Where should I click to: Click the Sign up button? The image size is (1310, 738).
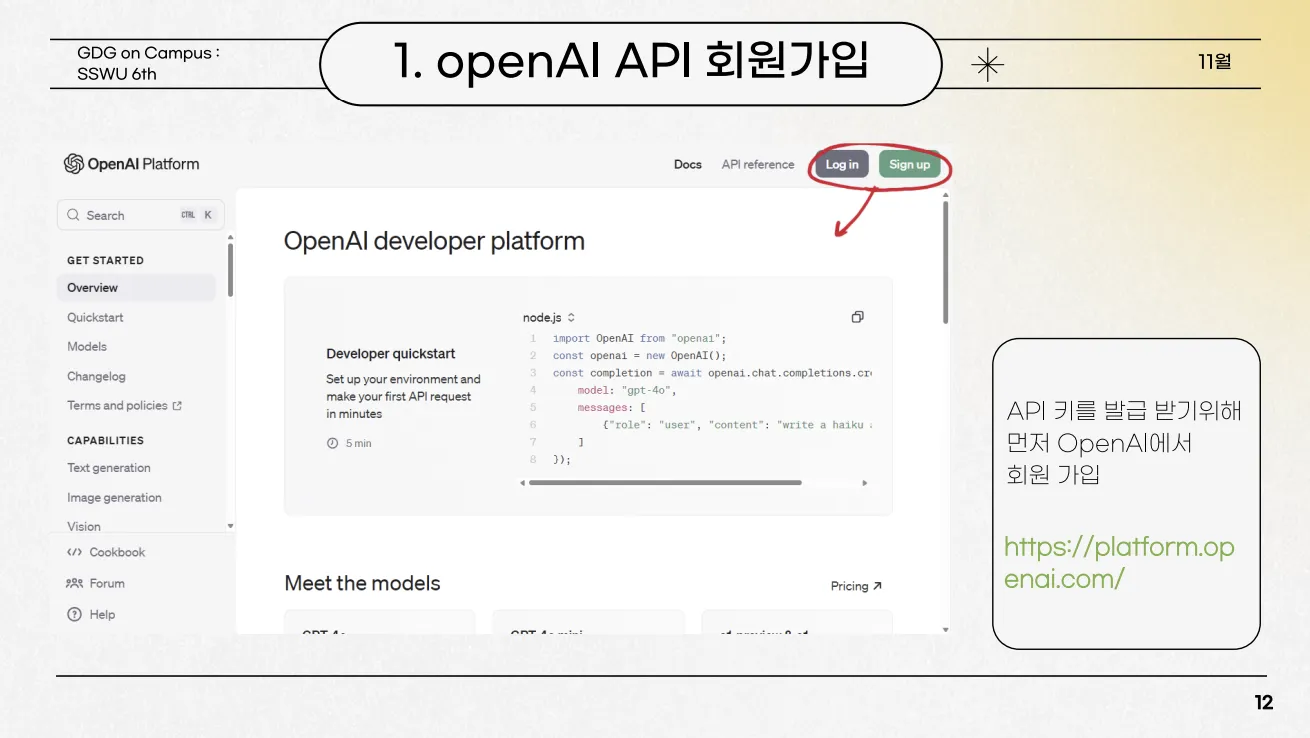pos(909,165)
